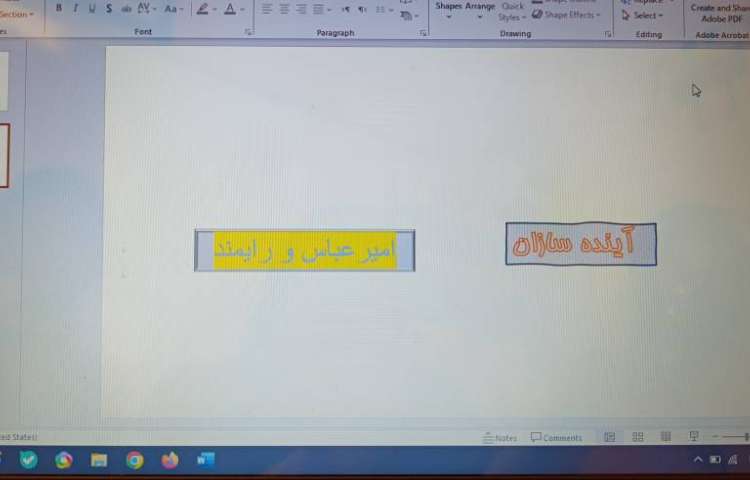Click the Comments button in status bar
The image size is (750, 480).
(556, 438)
